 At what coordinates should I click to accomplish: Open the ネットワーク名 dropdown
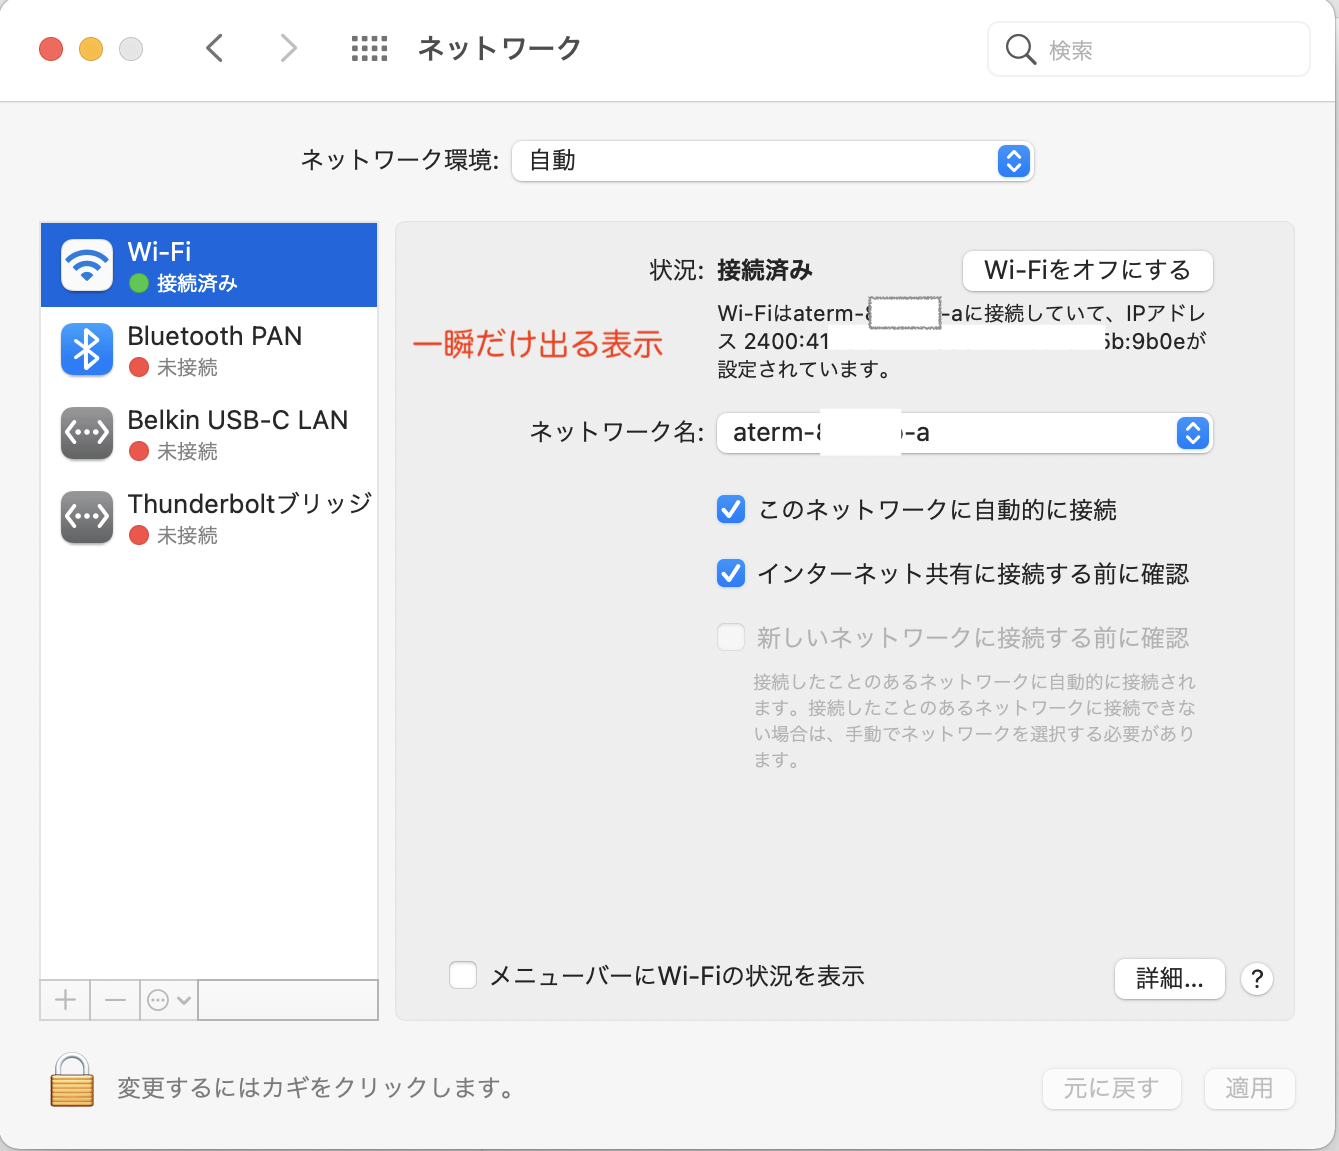tap(965, 433)
